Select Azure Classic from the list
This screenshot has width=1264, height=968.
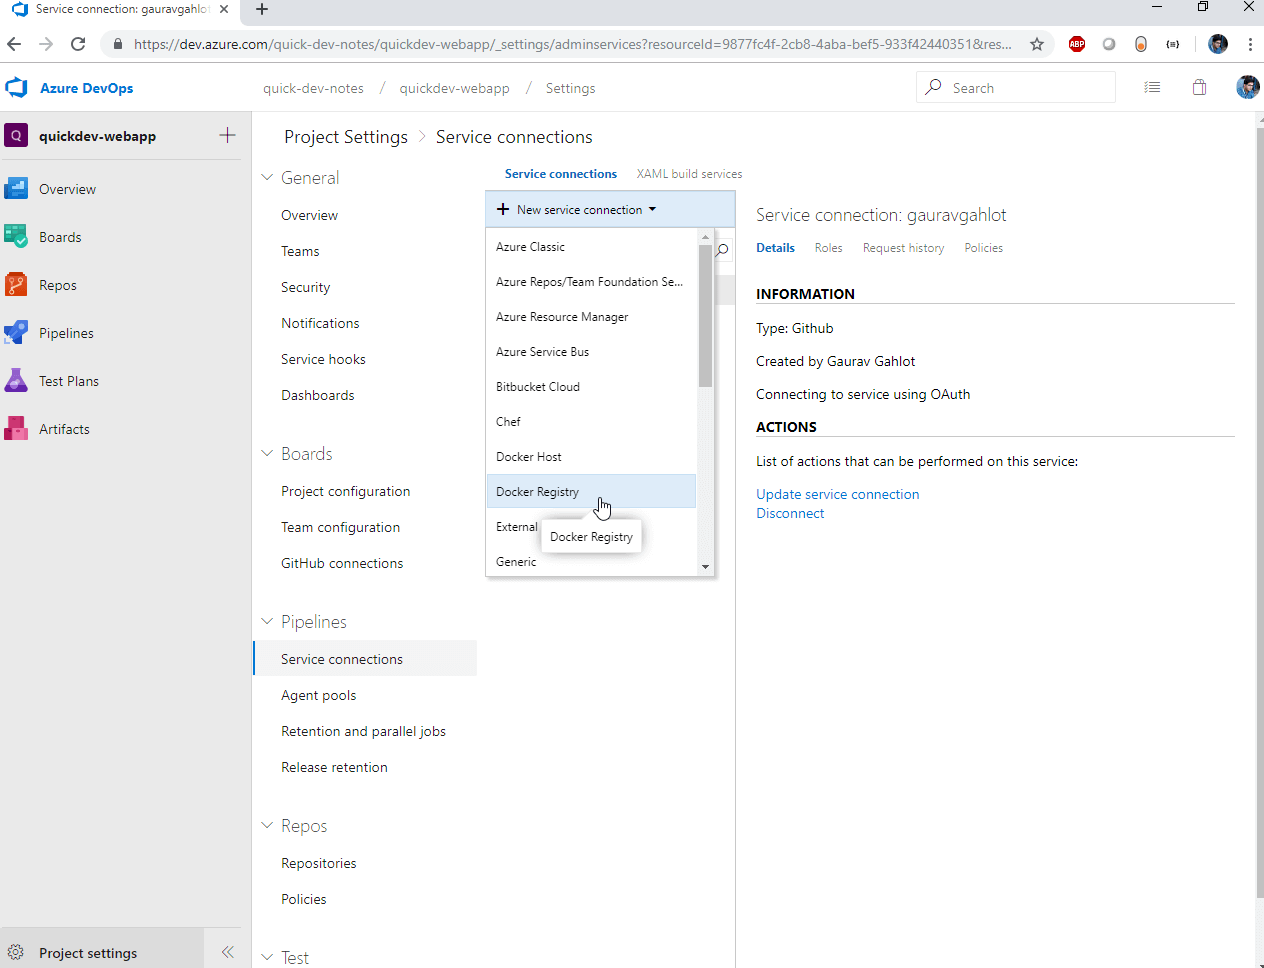[x=591, y=247]
